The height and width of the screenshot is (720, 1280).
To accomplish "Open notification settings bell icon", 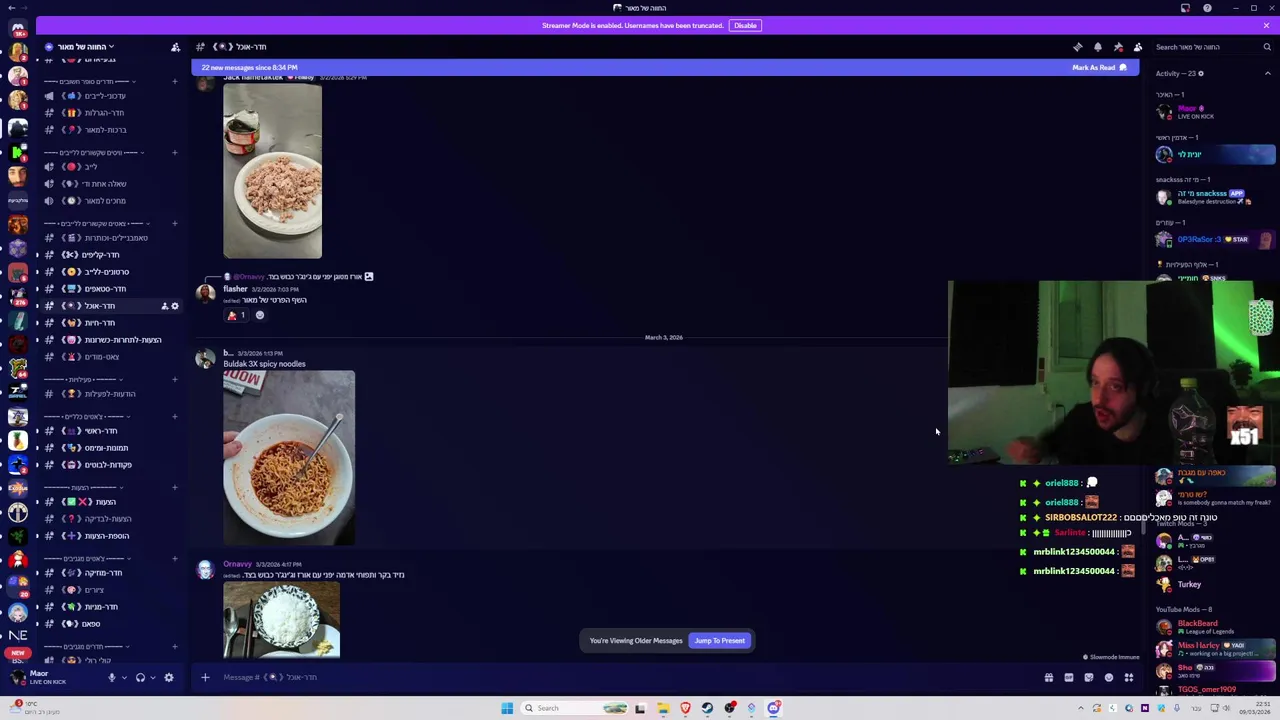I will [x=1097, y=47].
